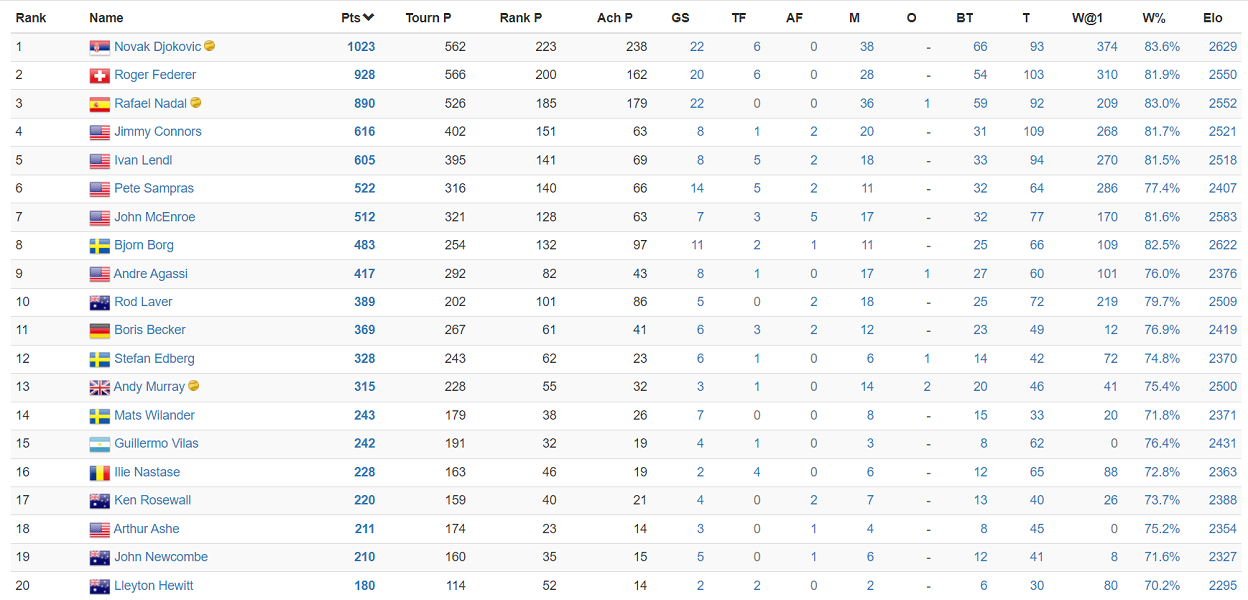Viewport: 1248px width, 600px height.
Task: Click the Argentine flag beside Guillermo Vilas
Action: pos(99,444)
